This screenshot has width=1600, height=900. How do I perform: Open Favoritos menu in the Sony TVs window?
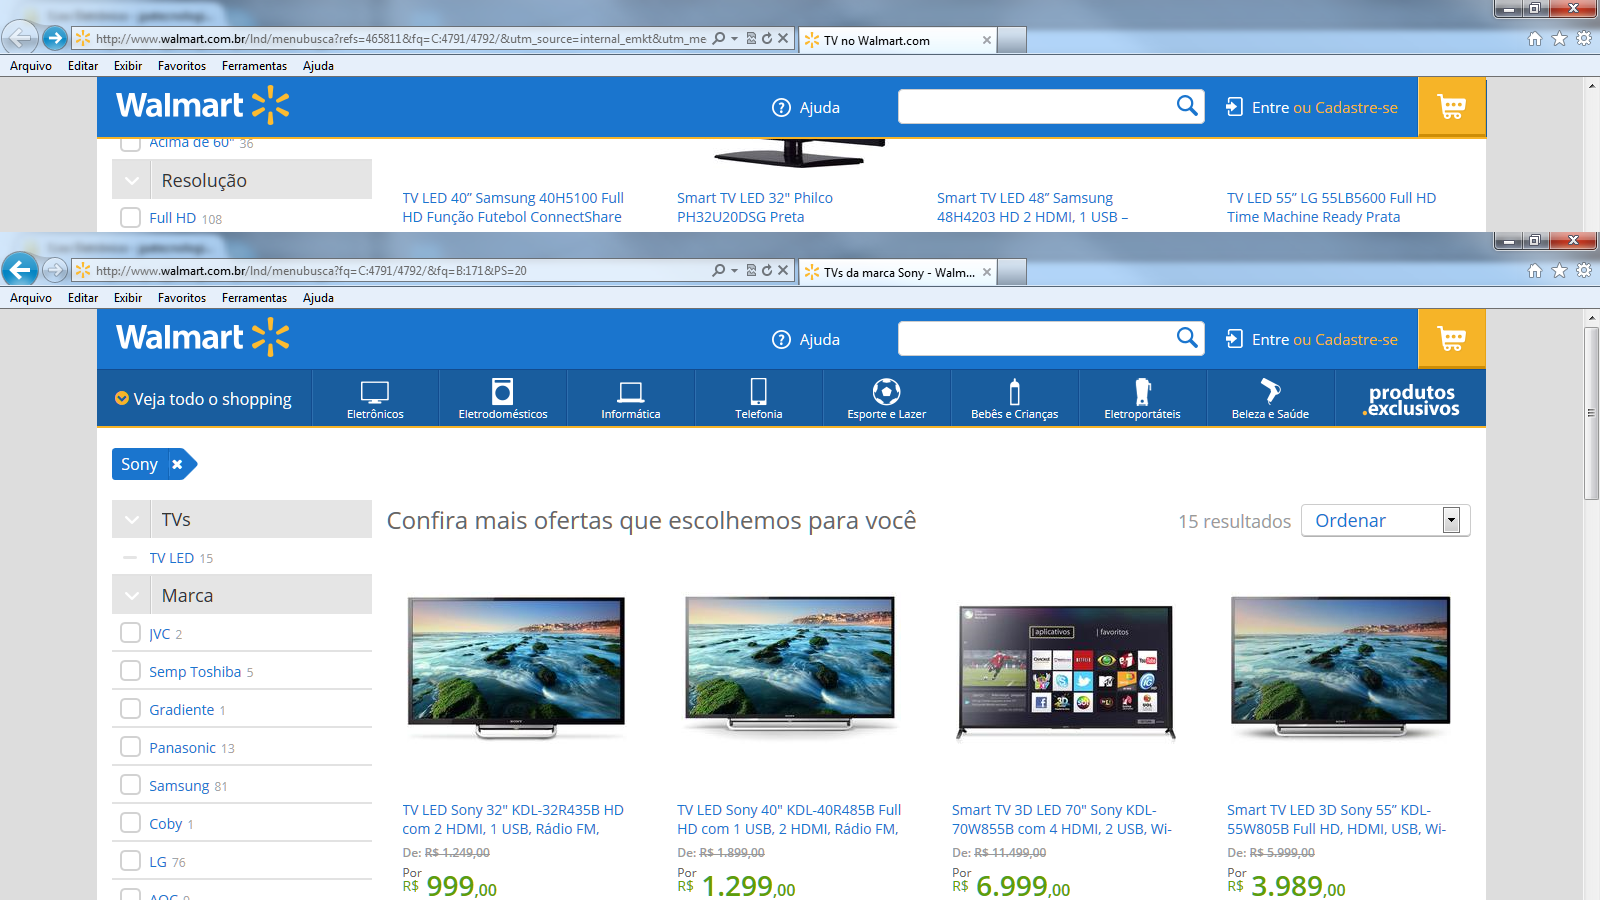click(182, 298)
